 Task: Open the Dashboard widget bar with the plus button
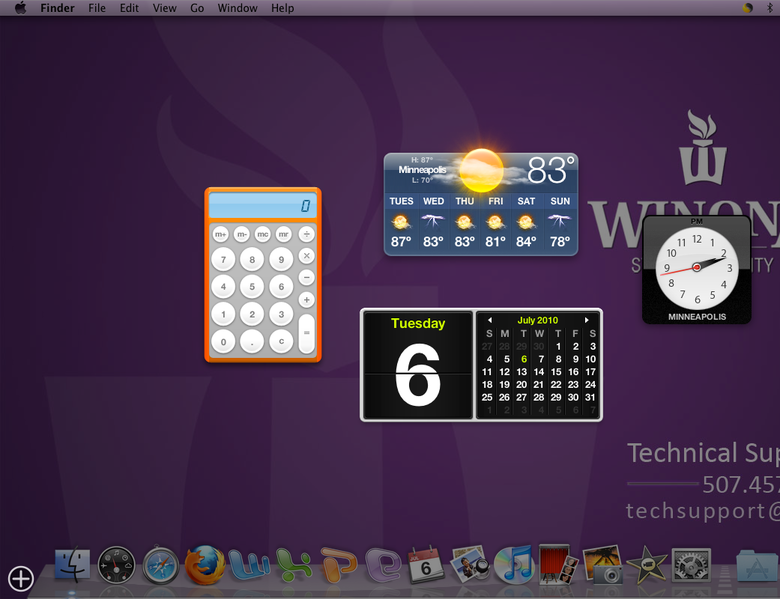[21, 578]
